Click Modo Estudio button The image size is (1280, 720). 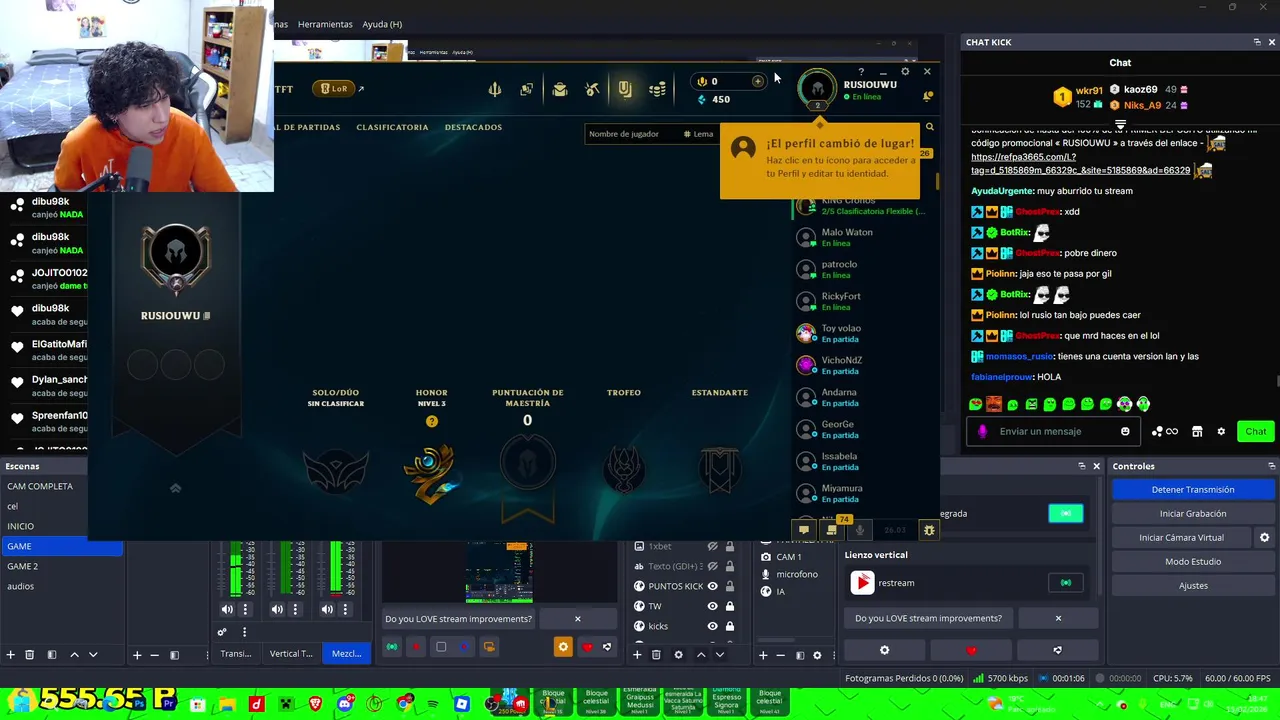(1193, 561)
